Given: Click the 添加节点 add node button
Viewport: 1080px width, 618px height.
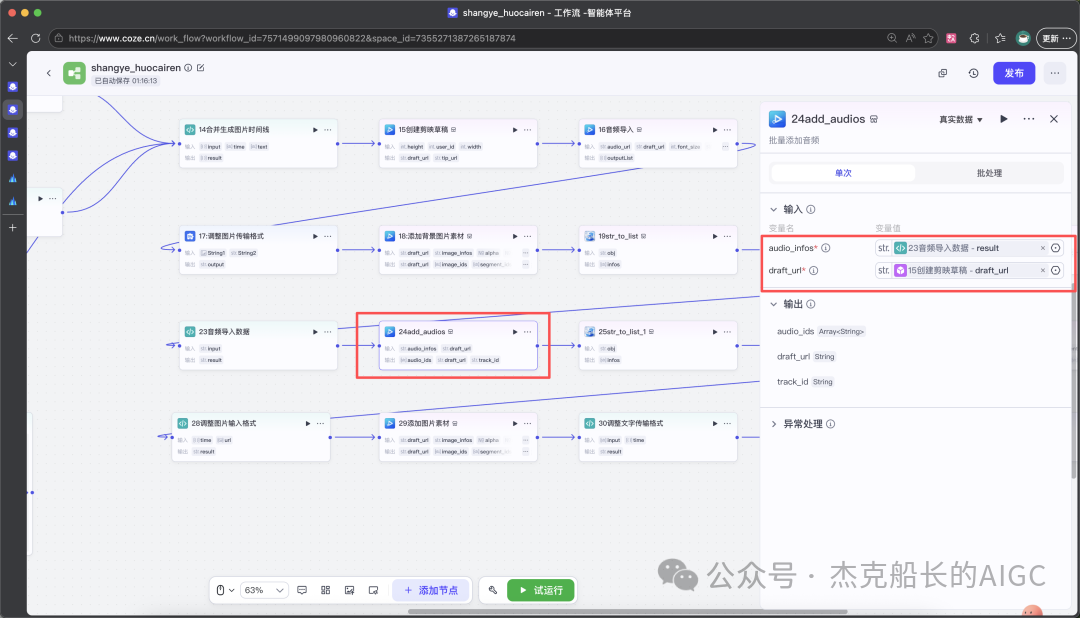Looking at the screenshot, I should click(x=431, y=590).
